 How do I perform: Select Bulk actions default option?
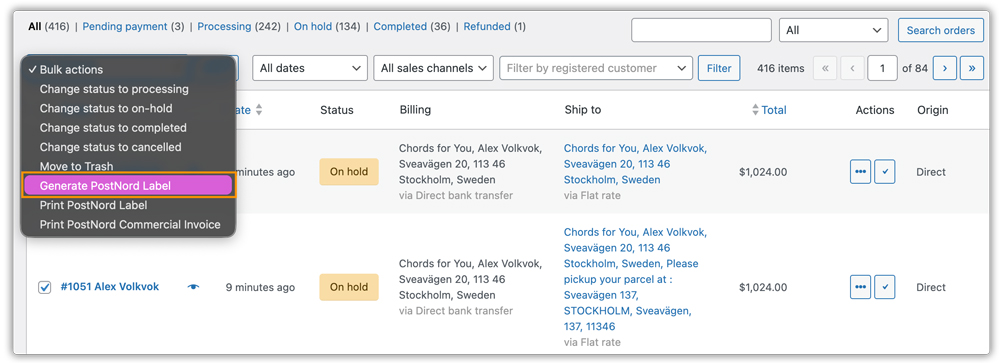click(x=128, y=70)
